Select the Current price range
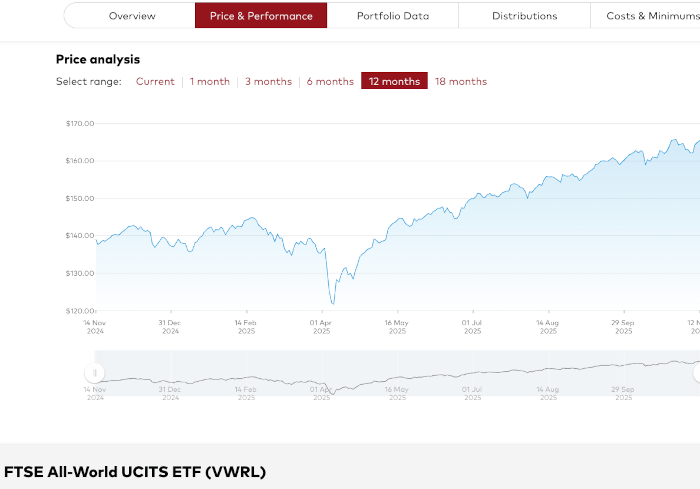Screen dimensions: 700x489 (155, 81)
